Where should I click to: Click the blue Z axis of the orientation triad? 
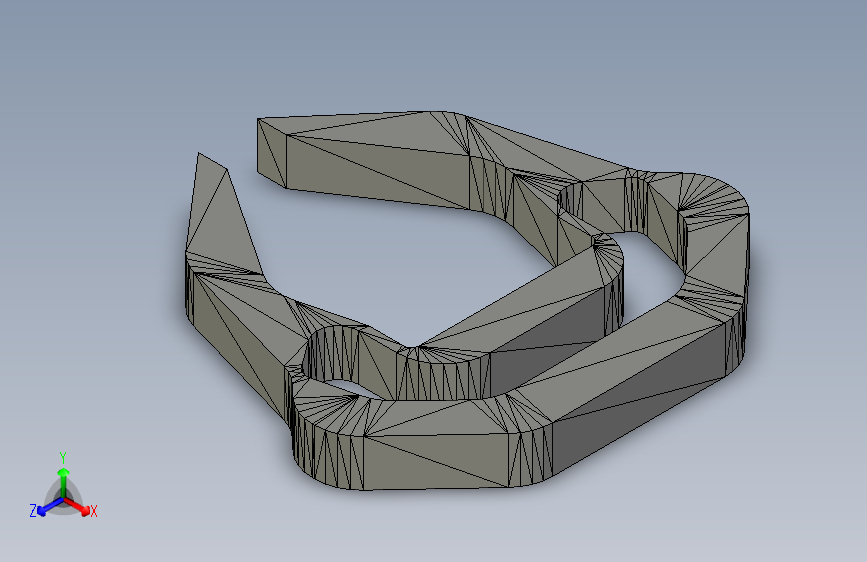(x=50, y=506)
